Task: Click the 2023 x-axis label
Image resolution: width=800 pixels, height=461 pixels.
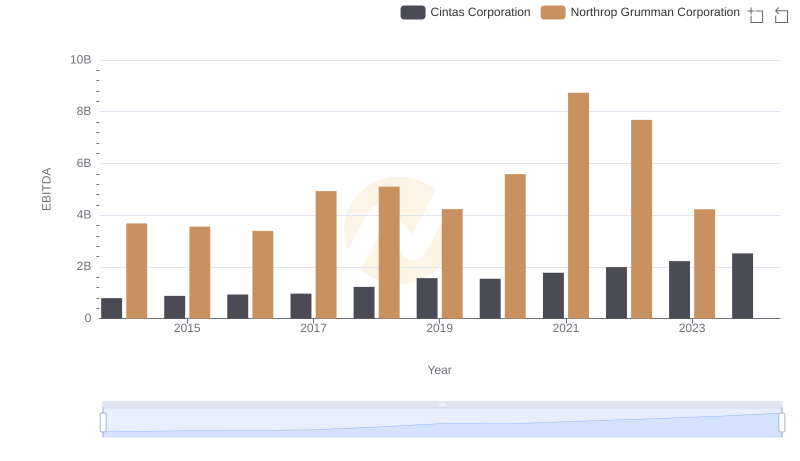Action: point(692,328)
